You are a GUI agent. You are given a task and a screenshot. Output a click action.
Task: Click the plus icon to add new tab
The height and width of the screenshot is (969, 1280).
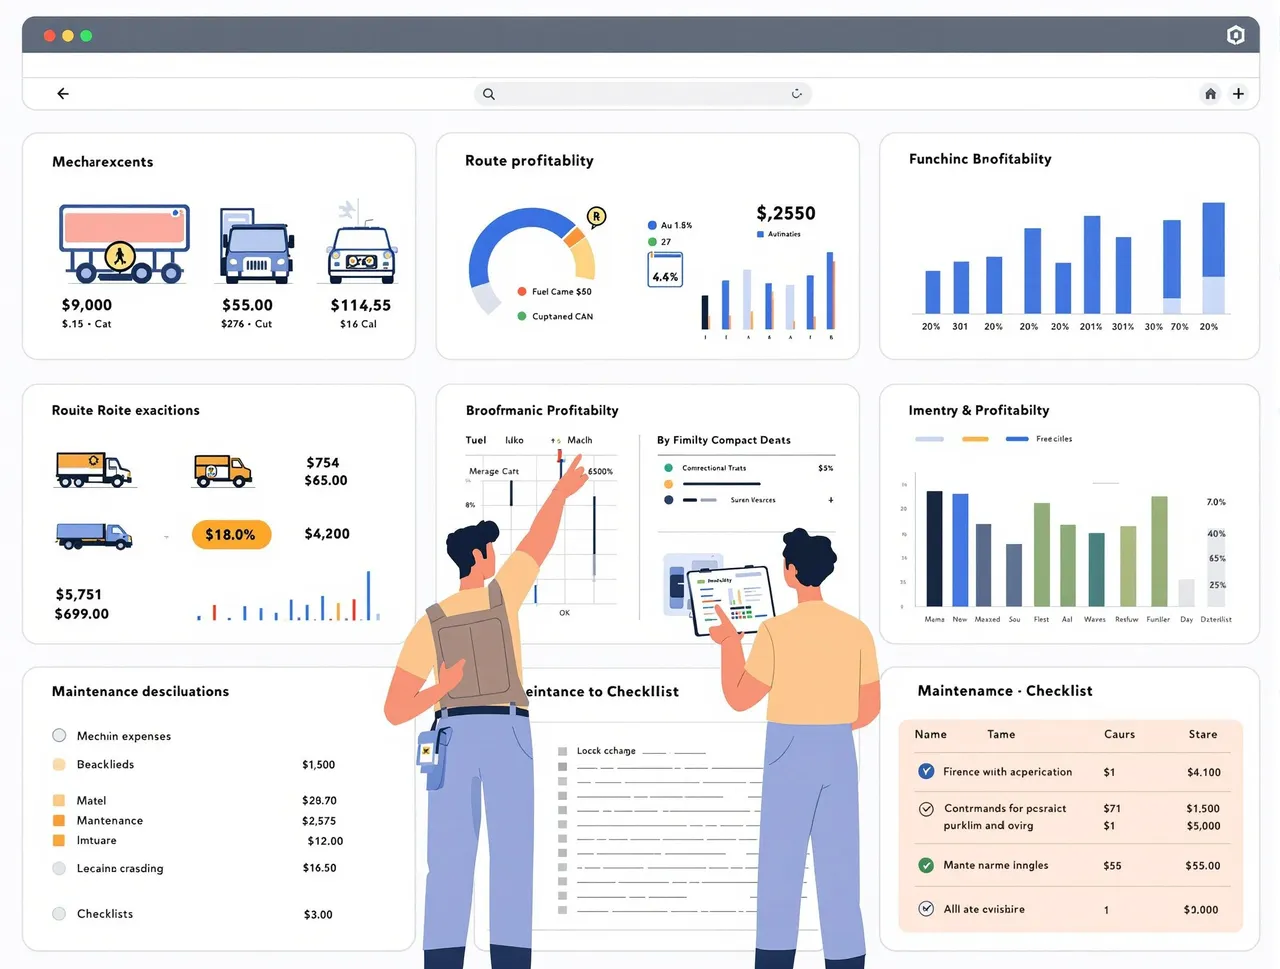coord(1238,94)
